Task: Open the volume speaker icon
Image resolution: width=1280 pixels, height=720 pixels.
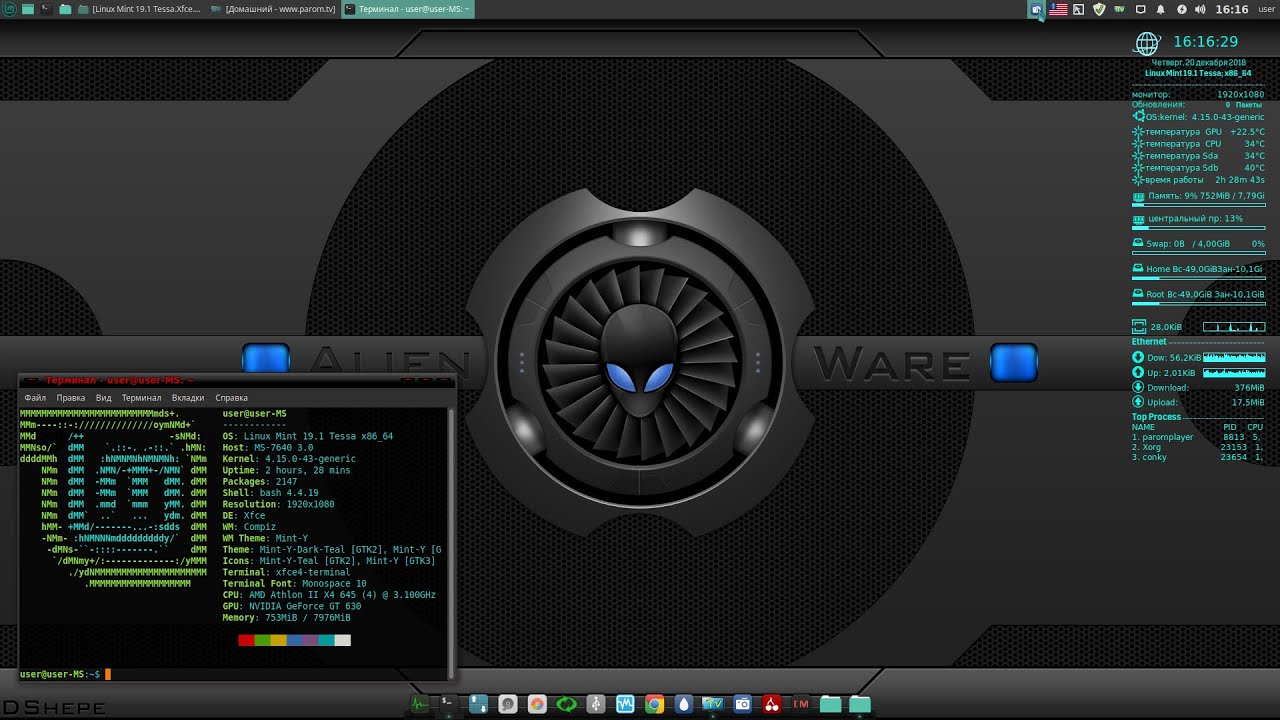Action: 1200,9
